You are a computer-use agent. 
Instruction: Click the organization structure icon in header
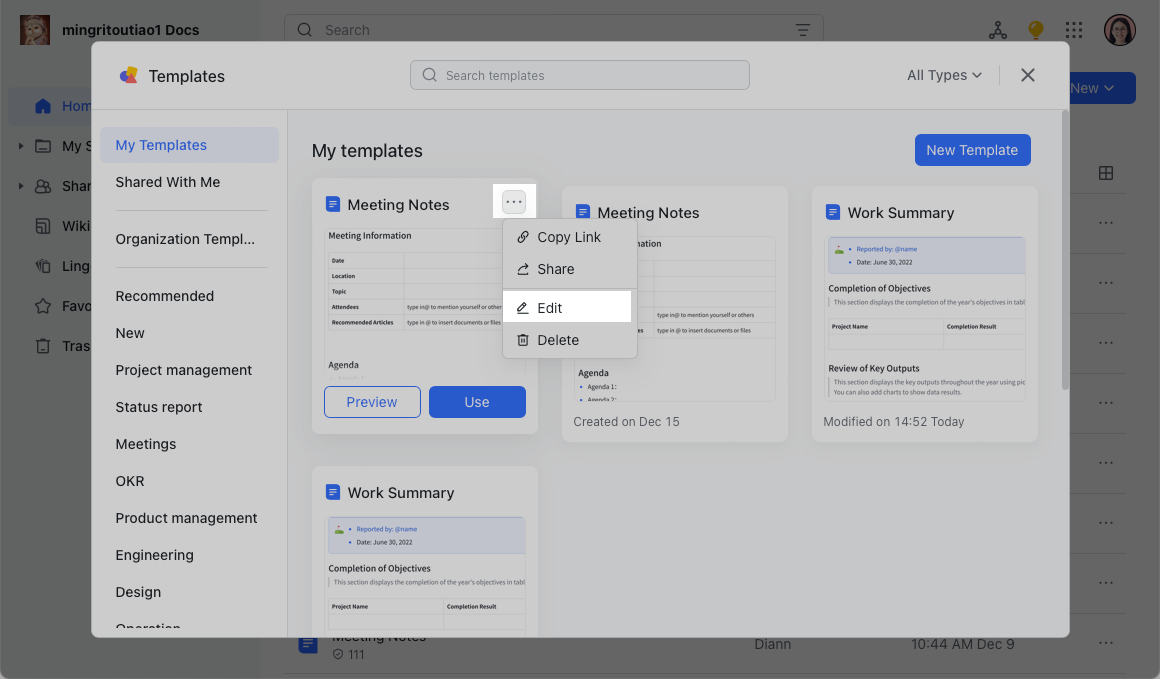[998, 30]
